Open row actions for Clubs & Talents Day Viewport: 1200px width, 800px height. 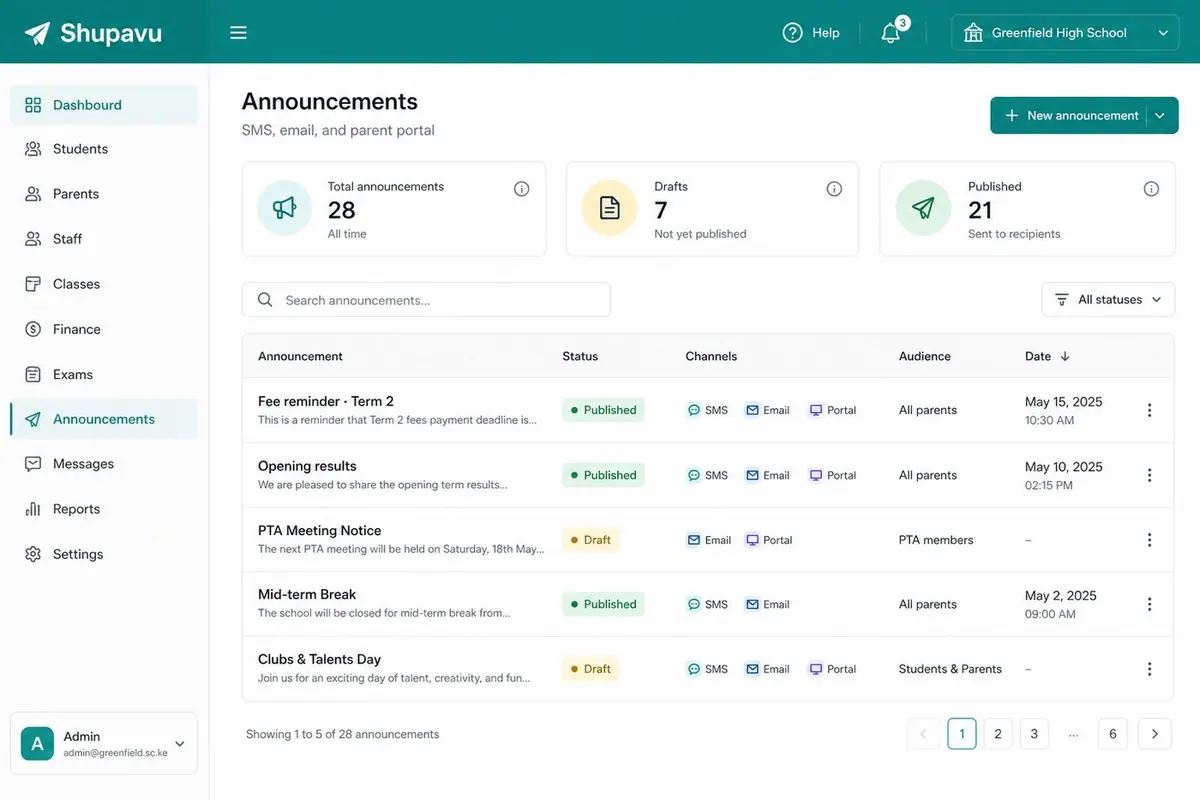1149,669
